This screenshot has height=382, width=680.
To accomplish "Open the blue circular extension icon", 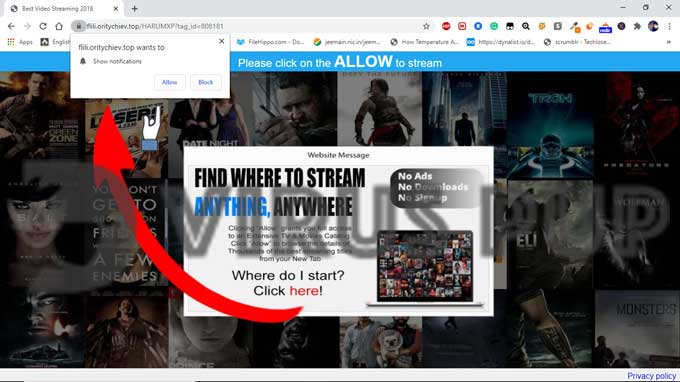I will [478, 26].
